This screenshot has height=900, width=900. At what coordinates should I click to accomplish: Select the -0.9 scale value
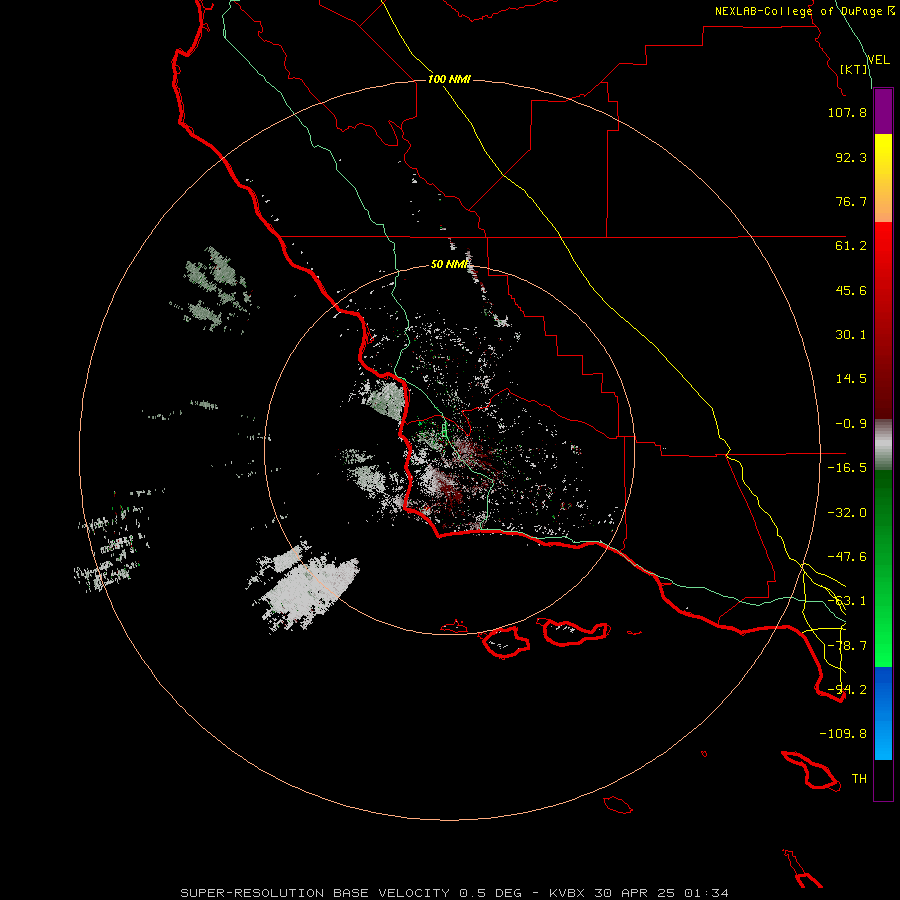coord(851,424)
